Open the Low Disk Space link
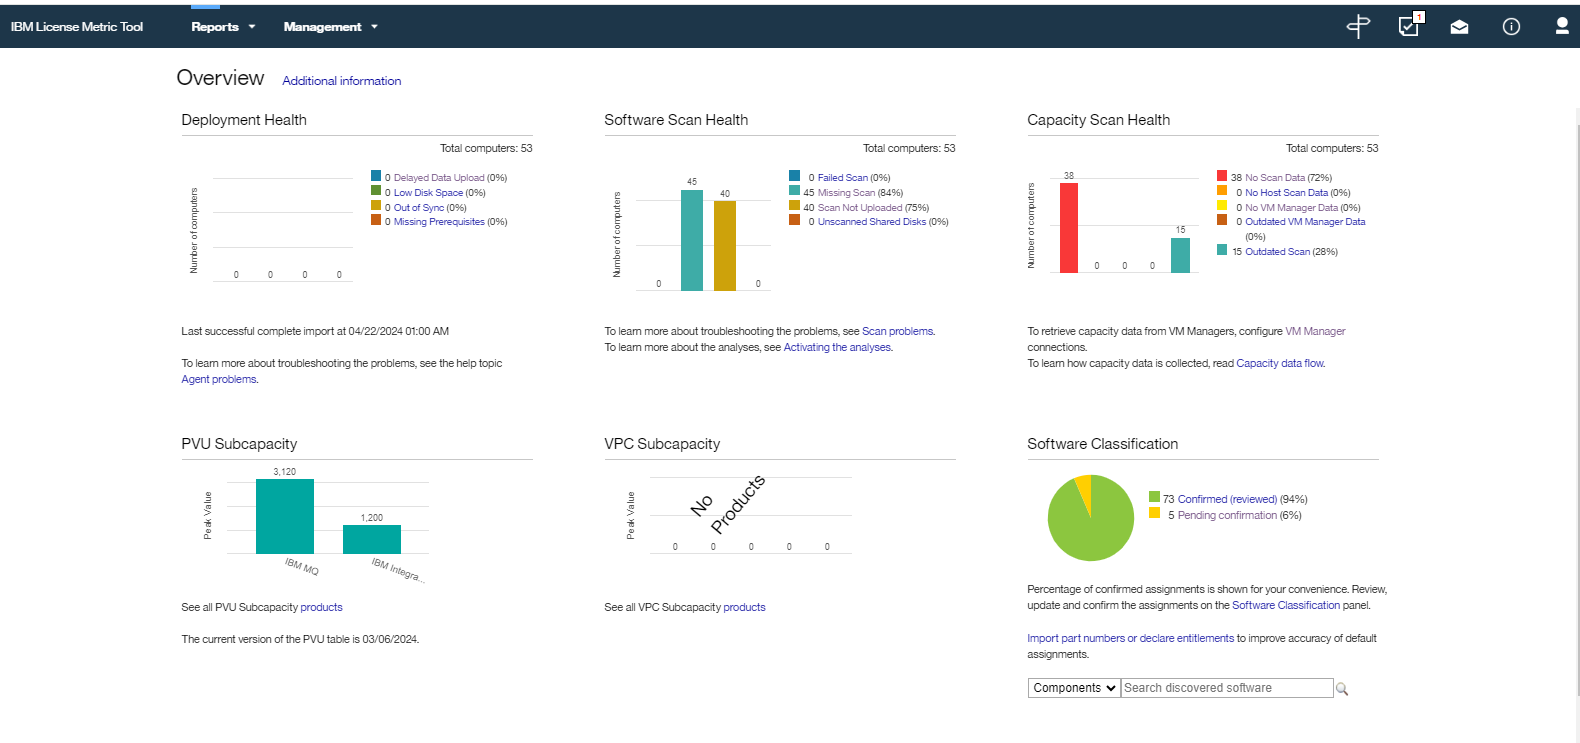The height and width of the screenshot is (743, 1580). [428, 193]
